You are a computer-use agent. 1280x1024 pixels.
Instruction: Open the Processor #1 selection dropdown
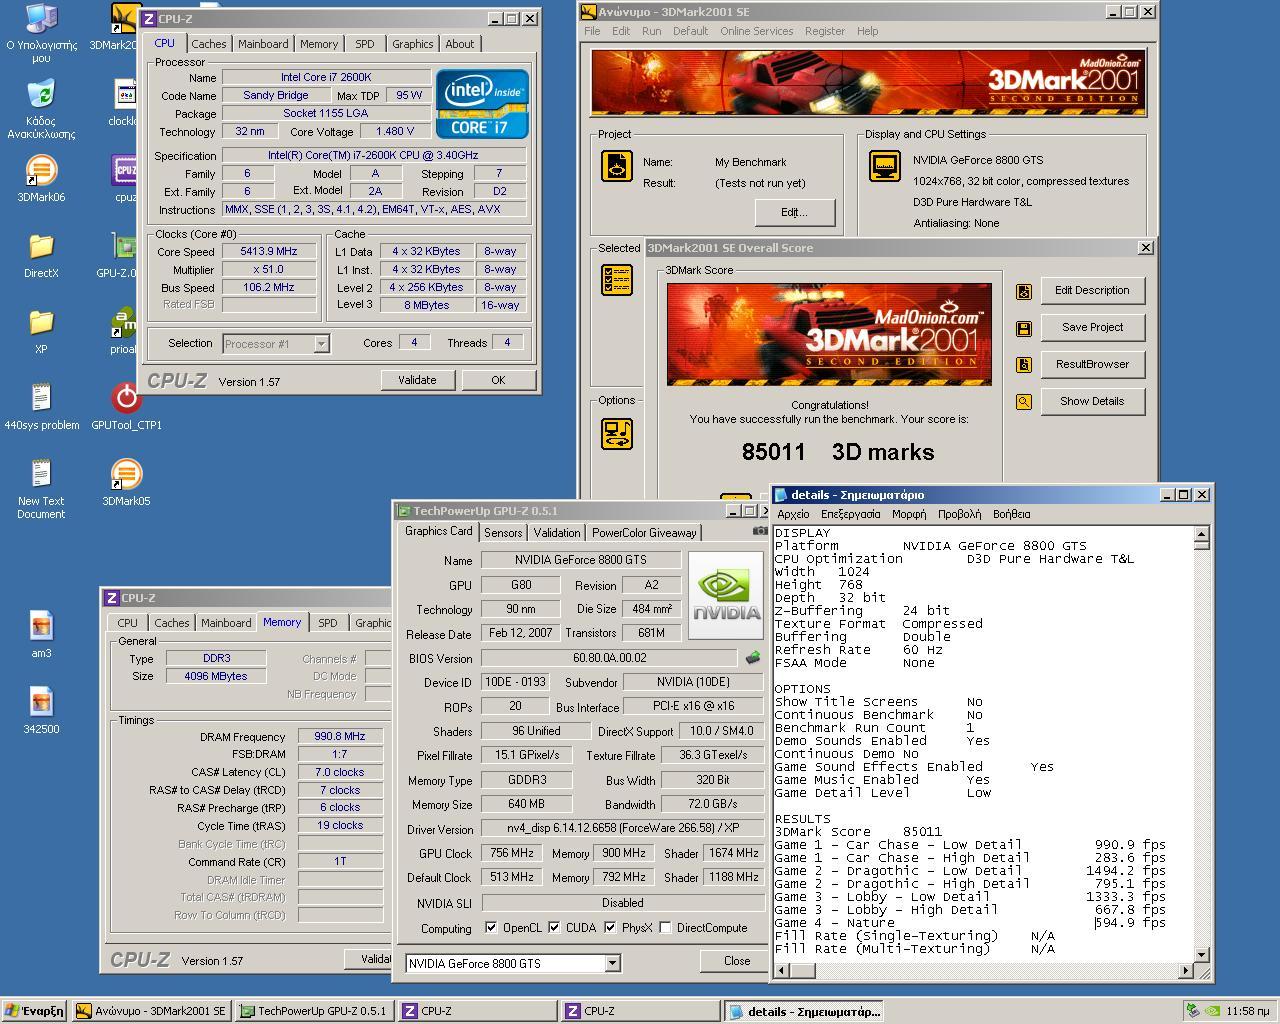(321, 344)
